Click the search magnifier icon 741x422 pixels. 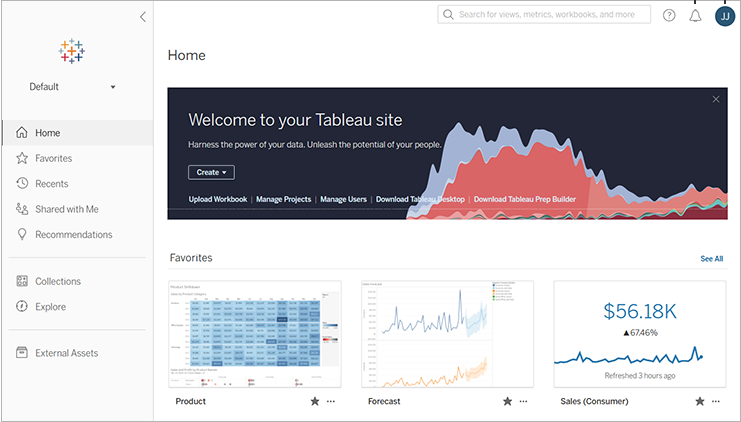click(448, 15)
